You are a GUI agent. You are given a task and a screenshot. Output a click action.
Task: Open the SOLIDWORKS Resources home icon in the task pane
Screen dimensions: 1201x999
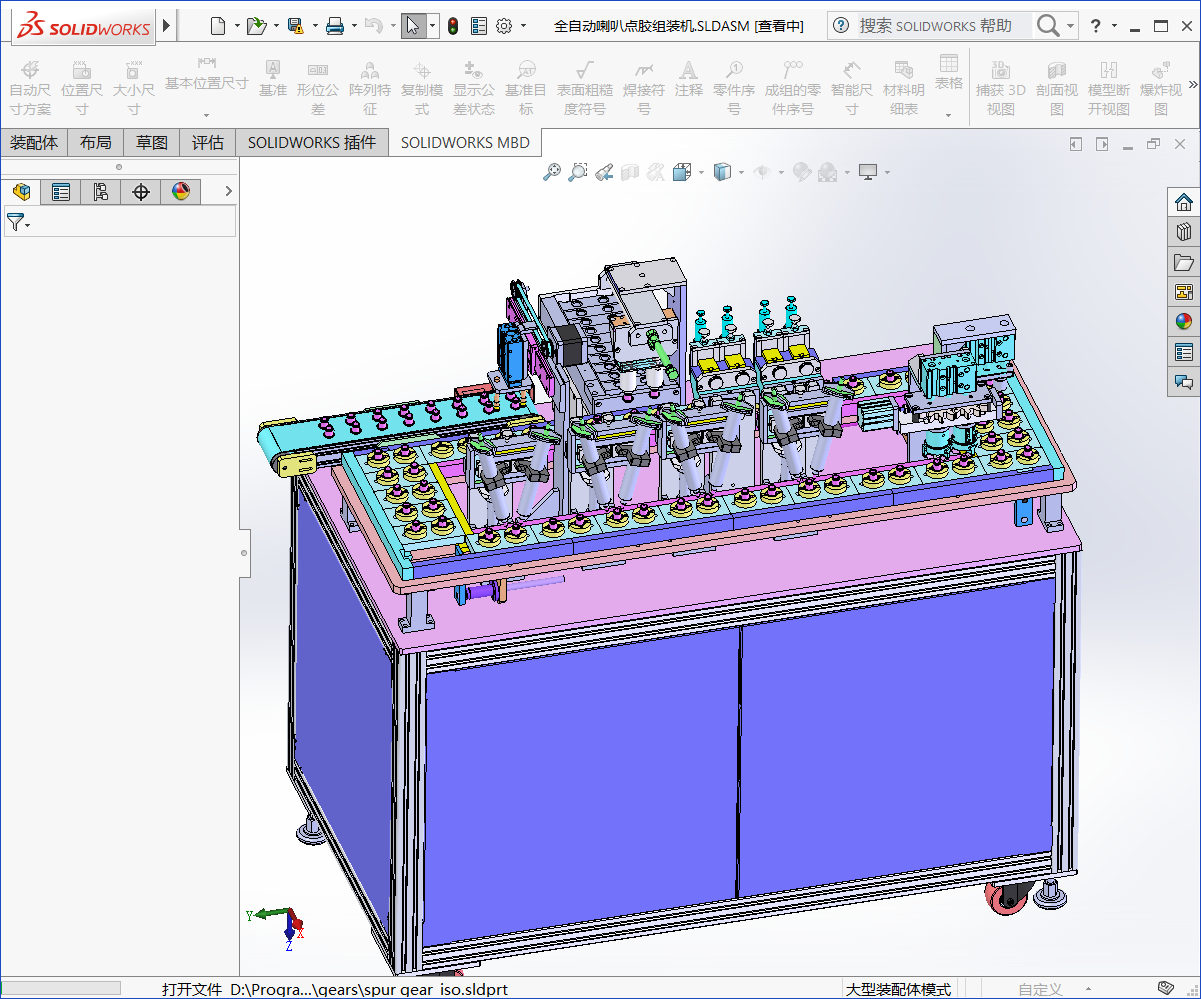pos(1184,202)
